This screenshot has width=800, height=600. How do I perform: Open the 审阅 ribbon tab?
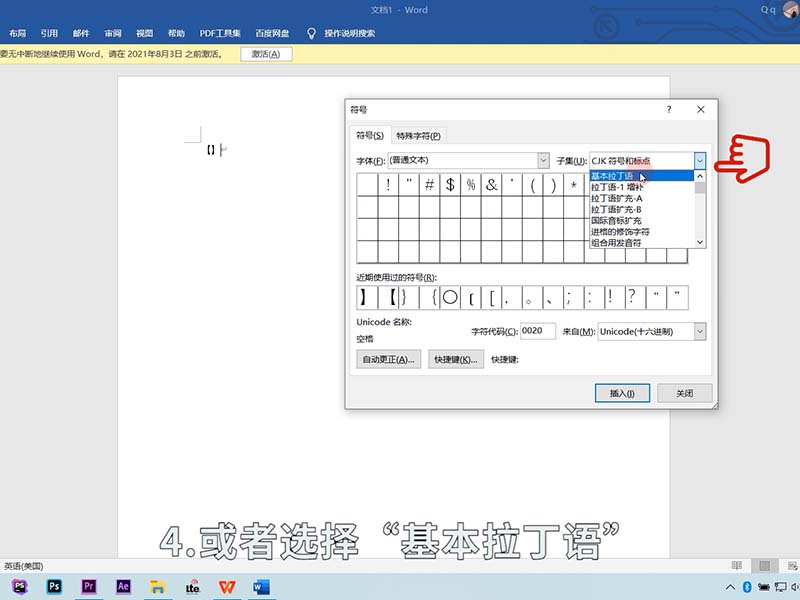tap(113, 33)
